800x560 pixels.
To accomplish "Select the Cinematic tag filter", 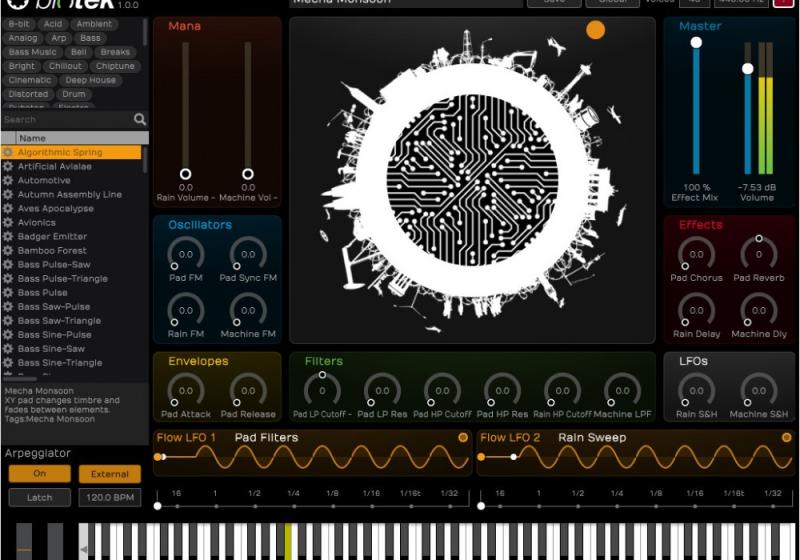I will (x=30, y=80).
